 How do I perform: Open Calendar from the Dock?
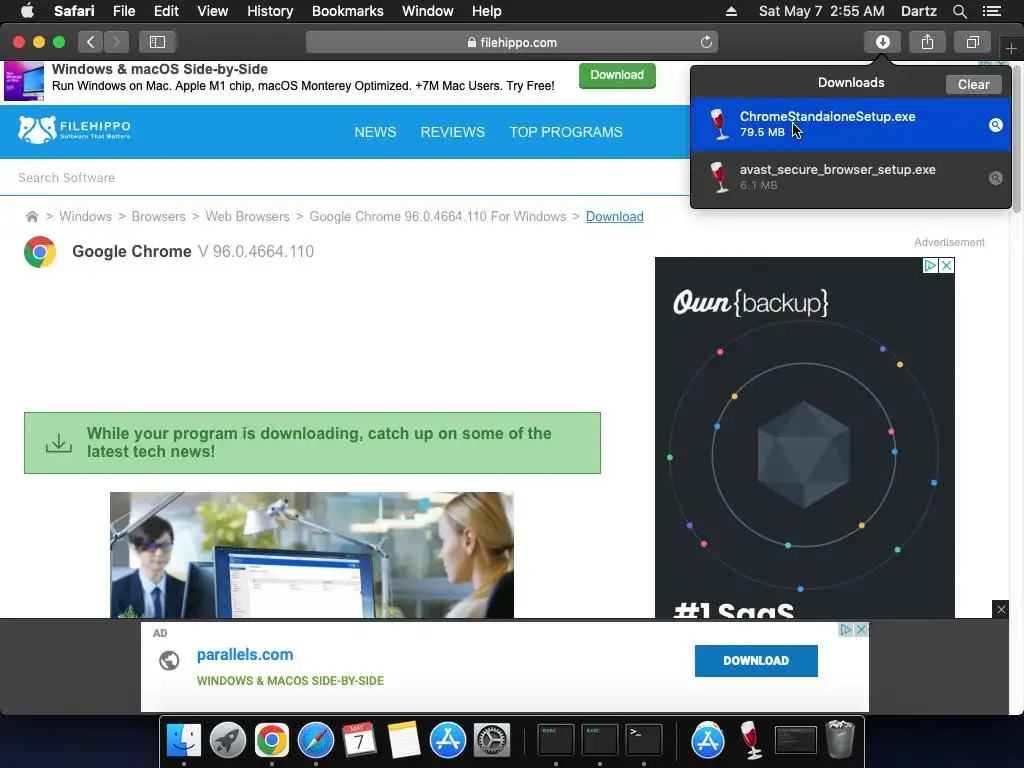point(359,740)
